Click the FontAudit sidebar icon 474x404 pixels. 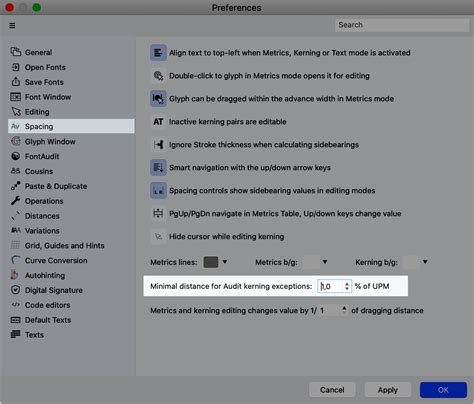16,156
